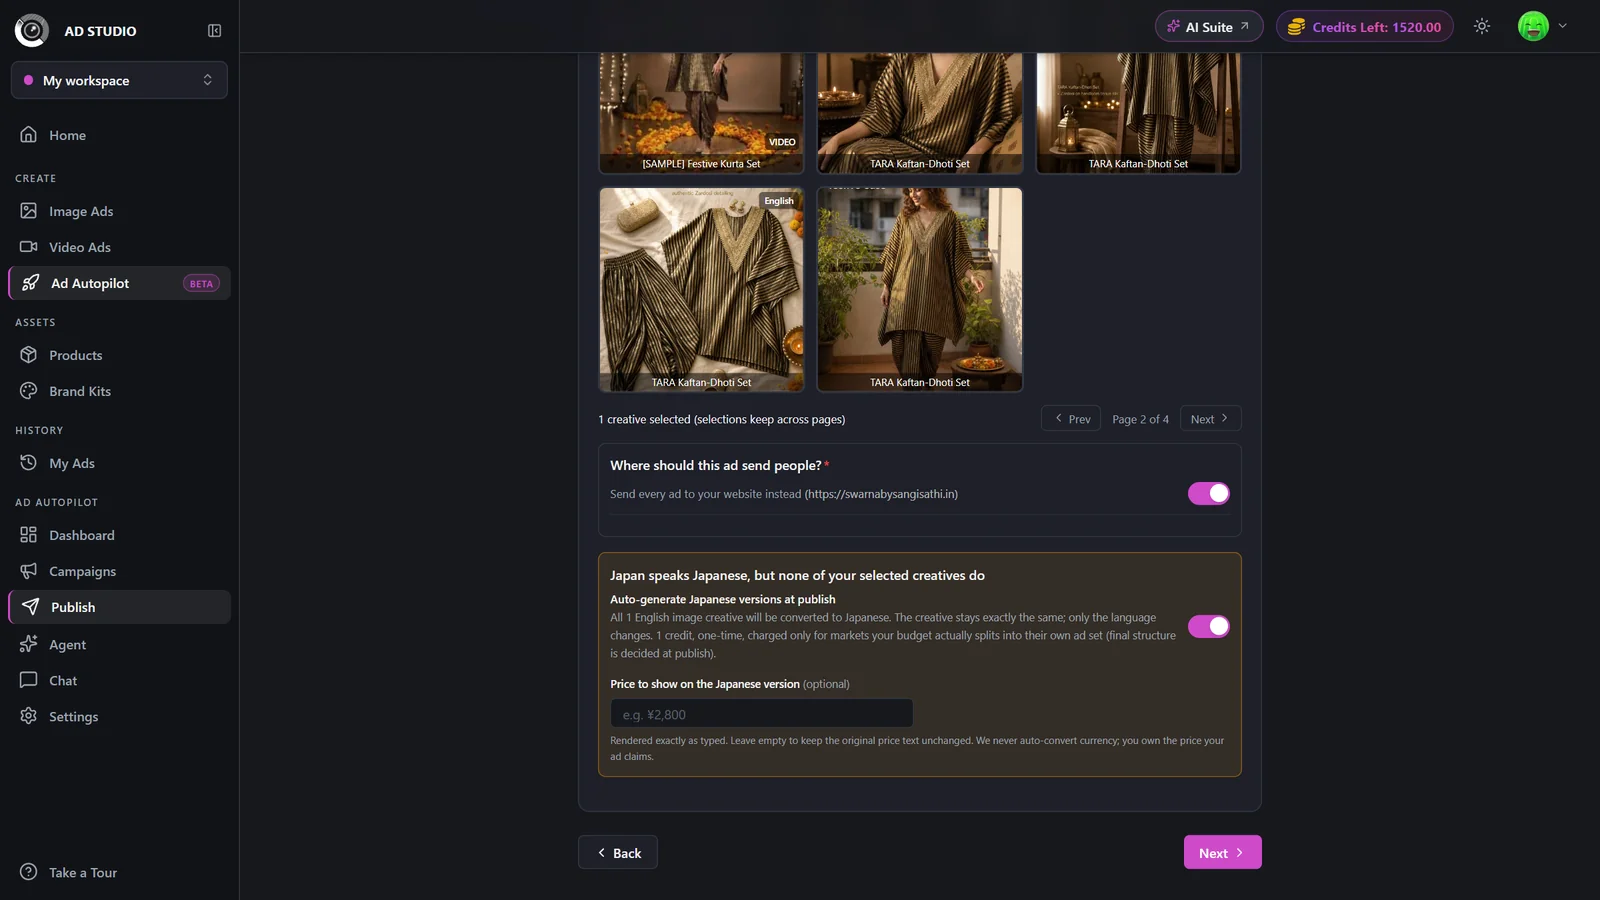1600x900 pixels.
Task: Select the Ad Autopilot rocket icon
Action: pyautogui.click(x=31, y=283)
